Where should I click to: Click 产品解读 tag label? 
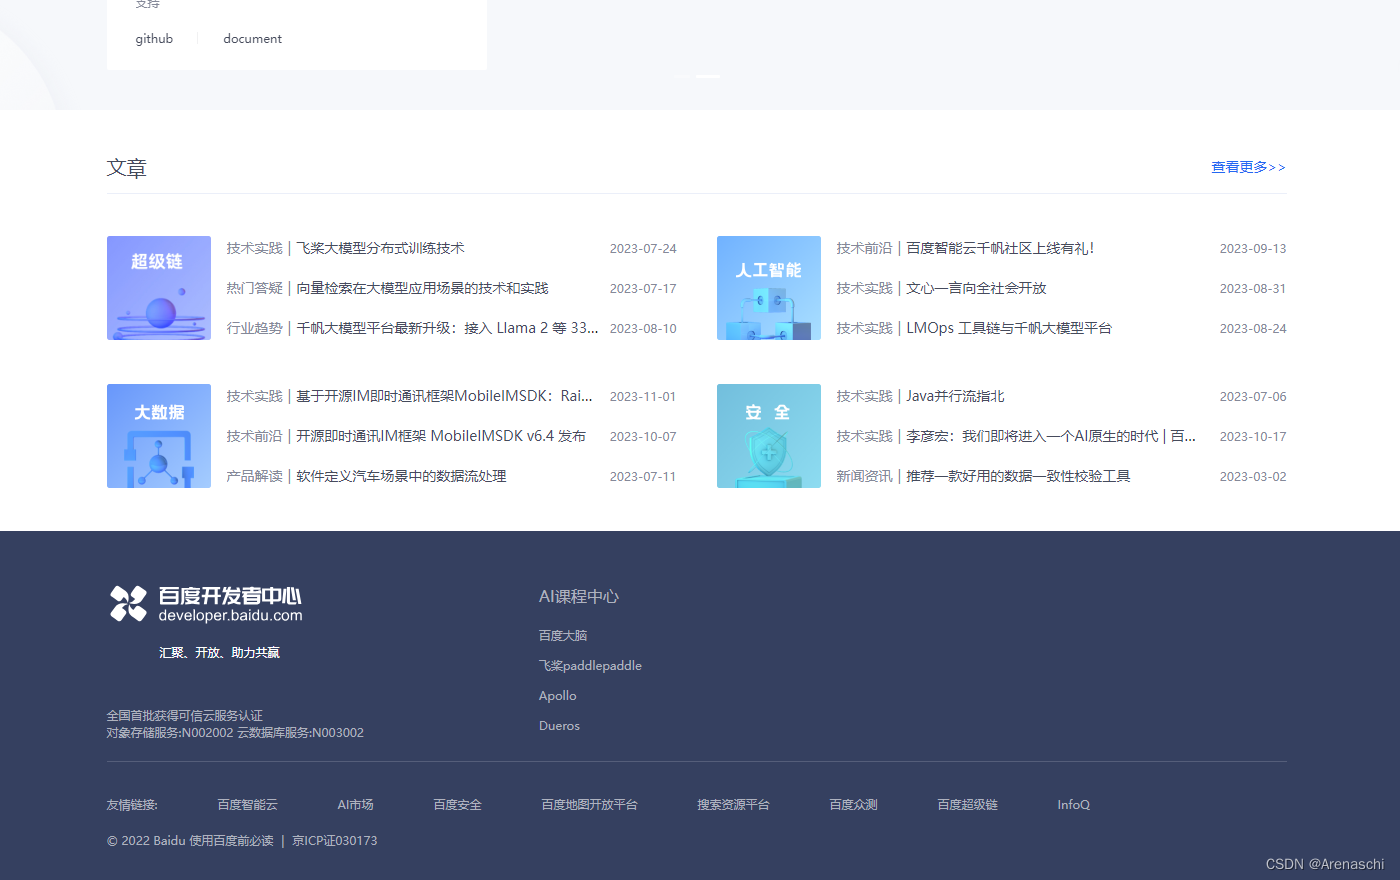click(x=254, y=476)
